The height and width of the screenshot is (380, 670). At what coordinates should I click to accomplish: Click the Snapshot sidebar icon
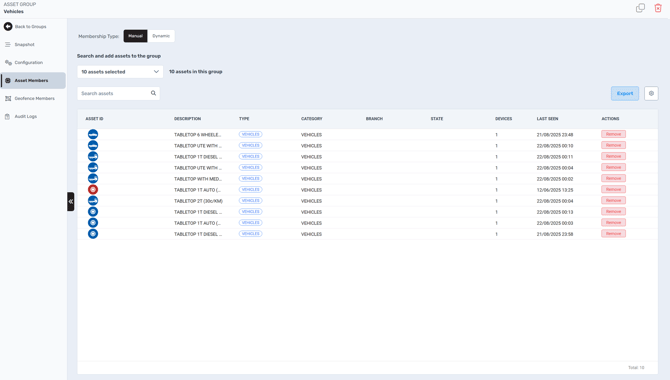(8, 44)
